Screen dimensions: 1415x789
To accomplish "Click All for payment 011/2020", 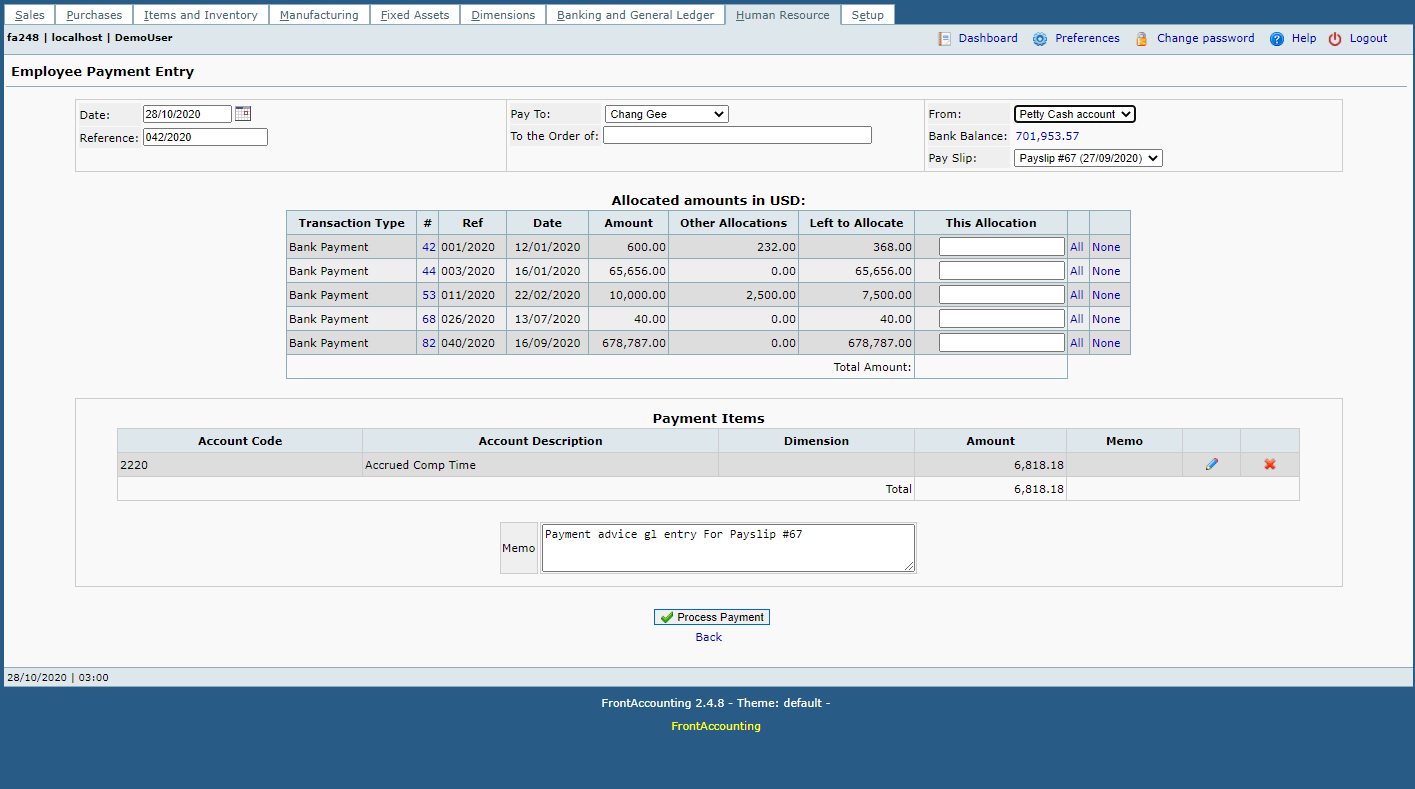I will point(1077,295).
